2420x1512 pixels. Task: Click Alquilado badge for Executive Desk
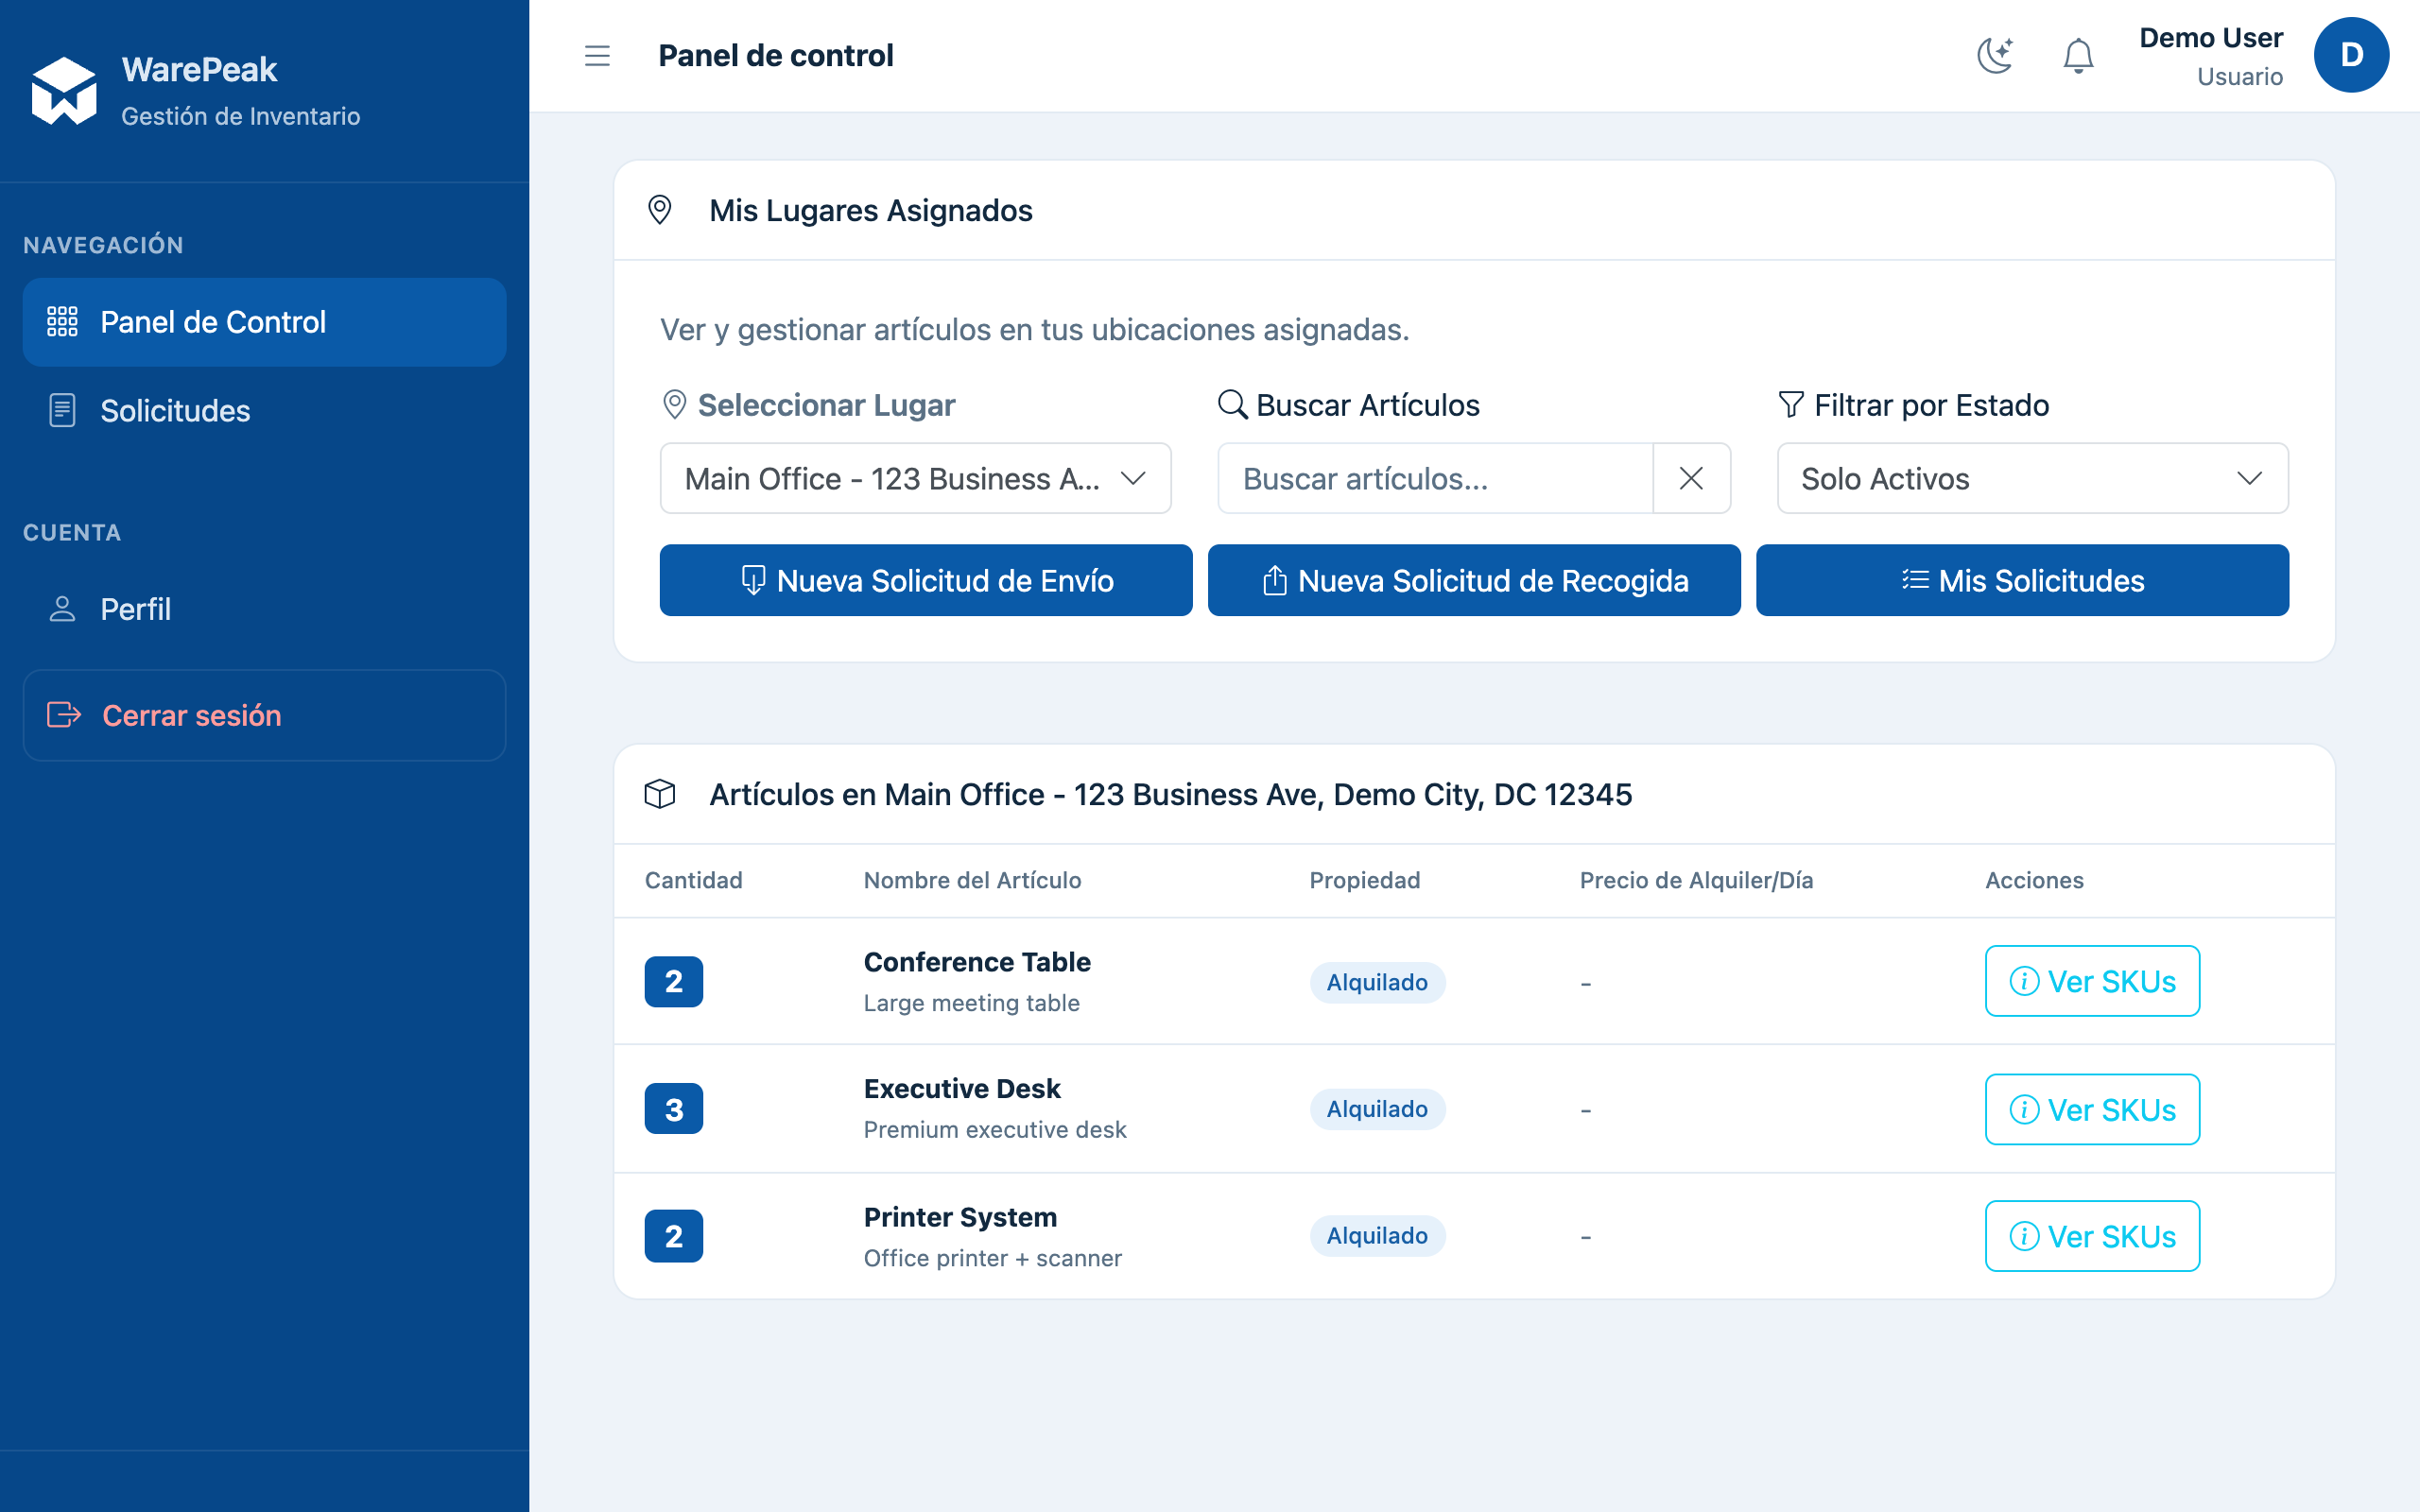pyautogui.click(x=1377, y=1109)
